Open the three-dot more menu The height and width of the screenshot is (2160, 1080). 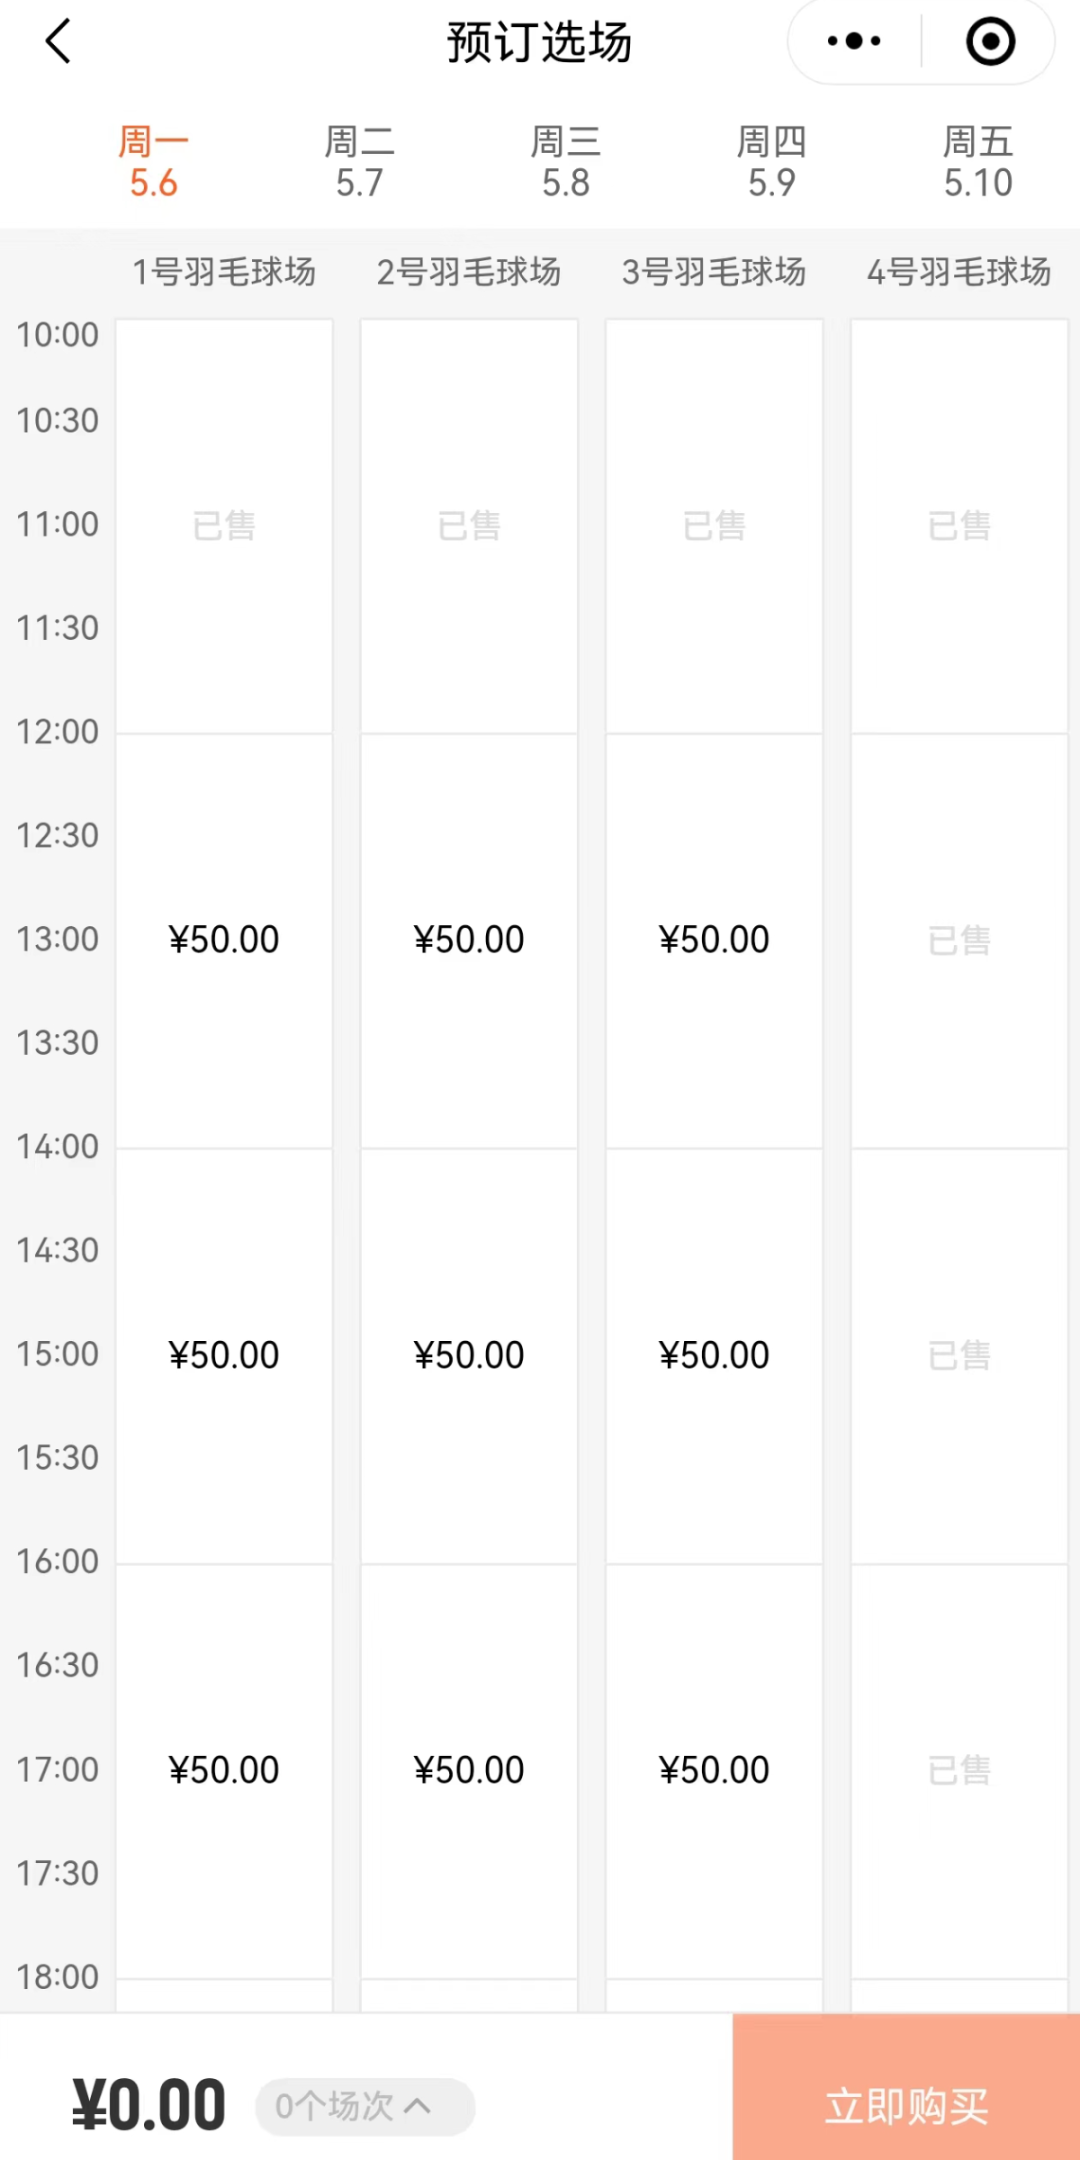click(x=854, y=42)
